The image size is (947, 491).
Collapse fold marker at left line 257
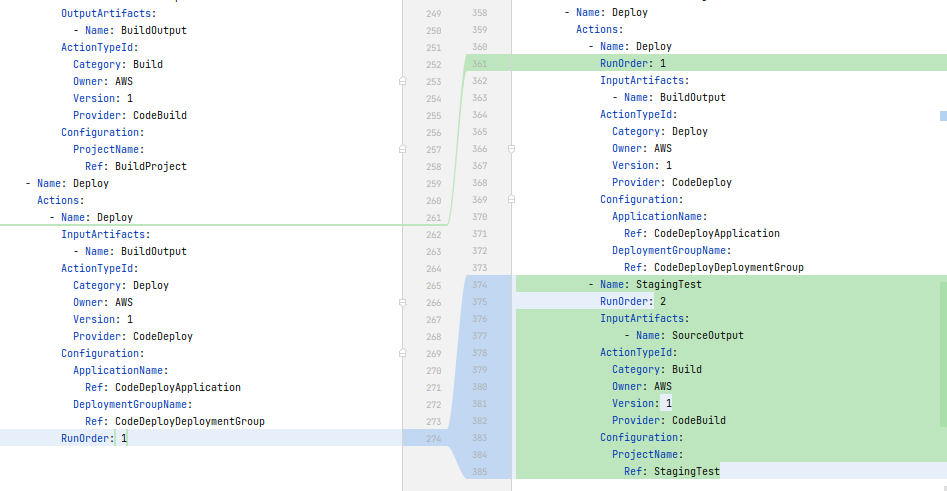[x=403, y=149]
